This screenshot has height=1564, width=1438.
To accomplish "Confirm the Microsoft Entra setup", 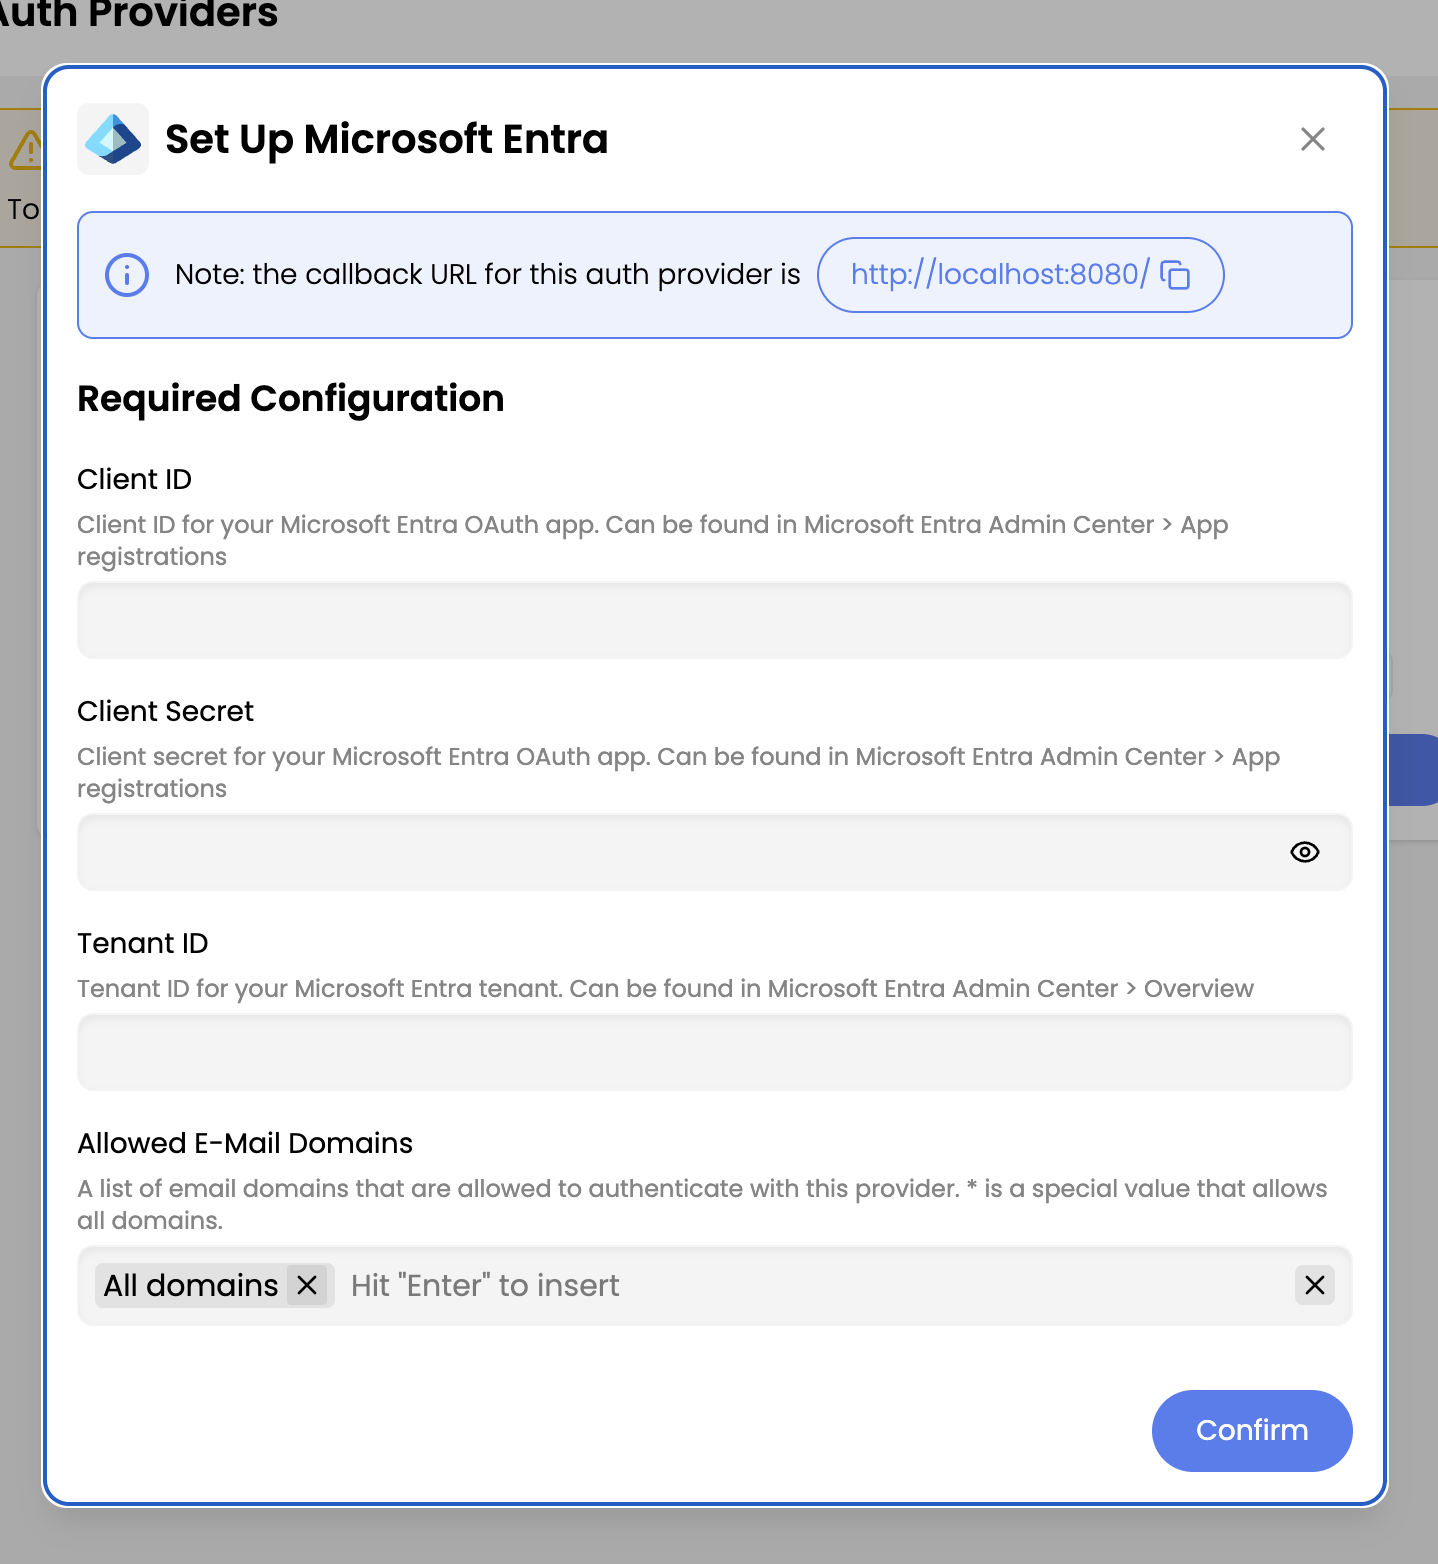I will click(x=1251, y=1430).
